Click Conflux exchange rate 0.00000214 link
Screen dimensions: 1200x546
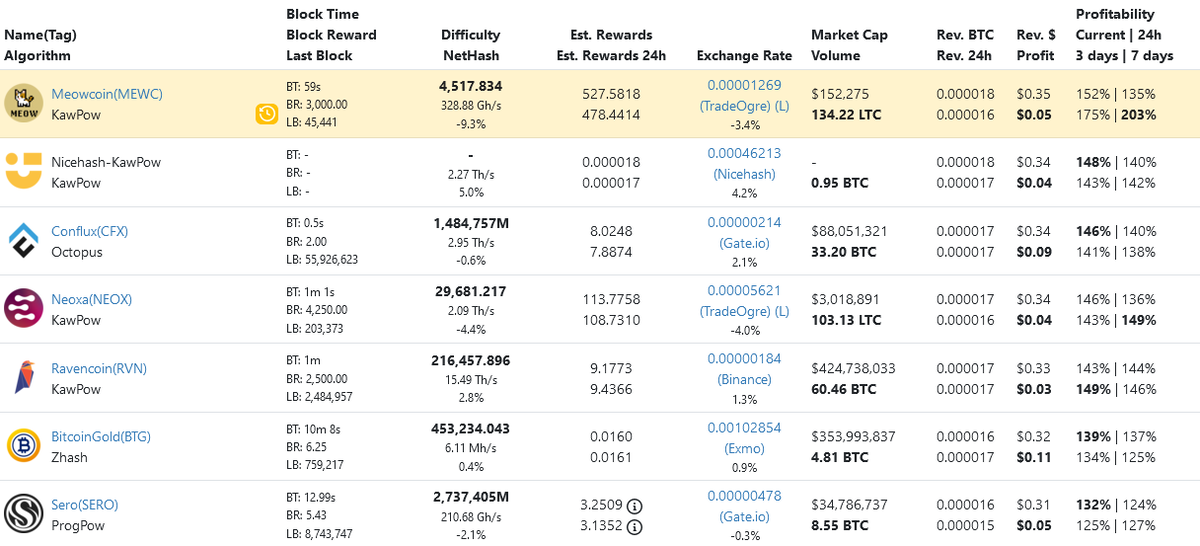tap(744, 222)
